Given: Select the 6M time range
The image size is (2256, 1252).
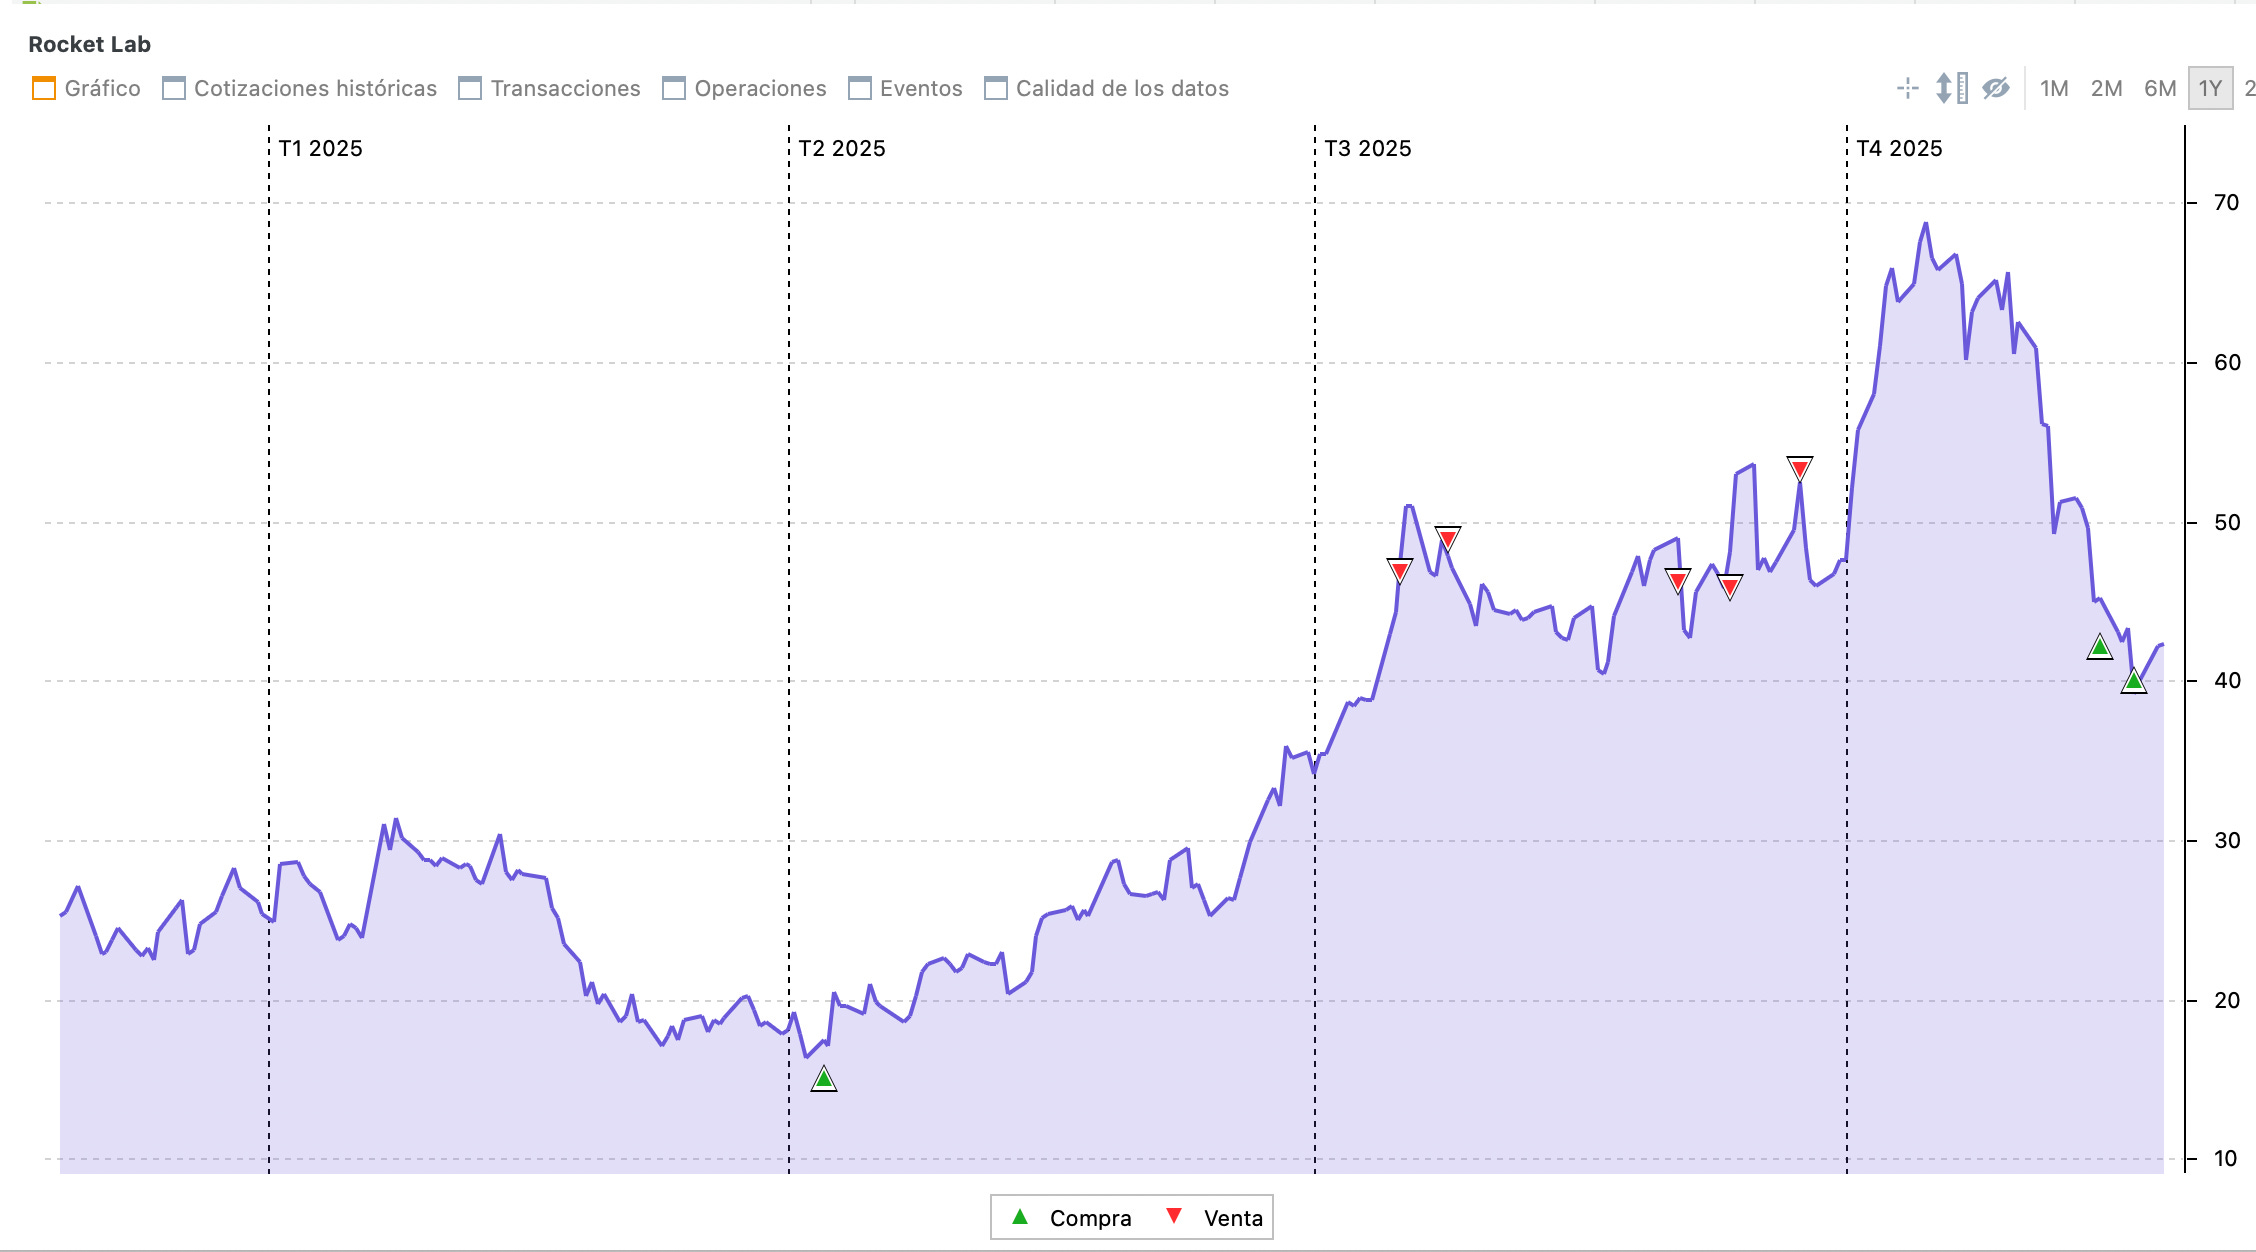Looking at the screenshot, I should 2159,88.
